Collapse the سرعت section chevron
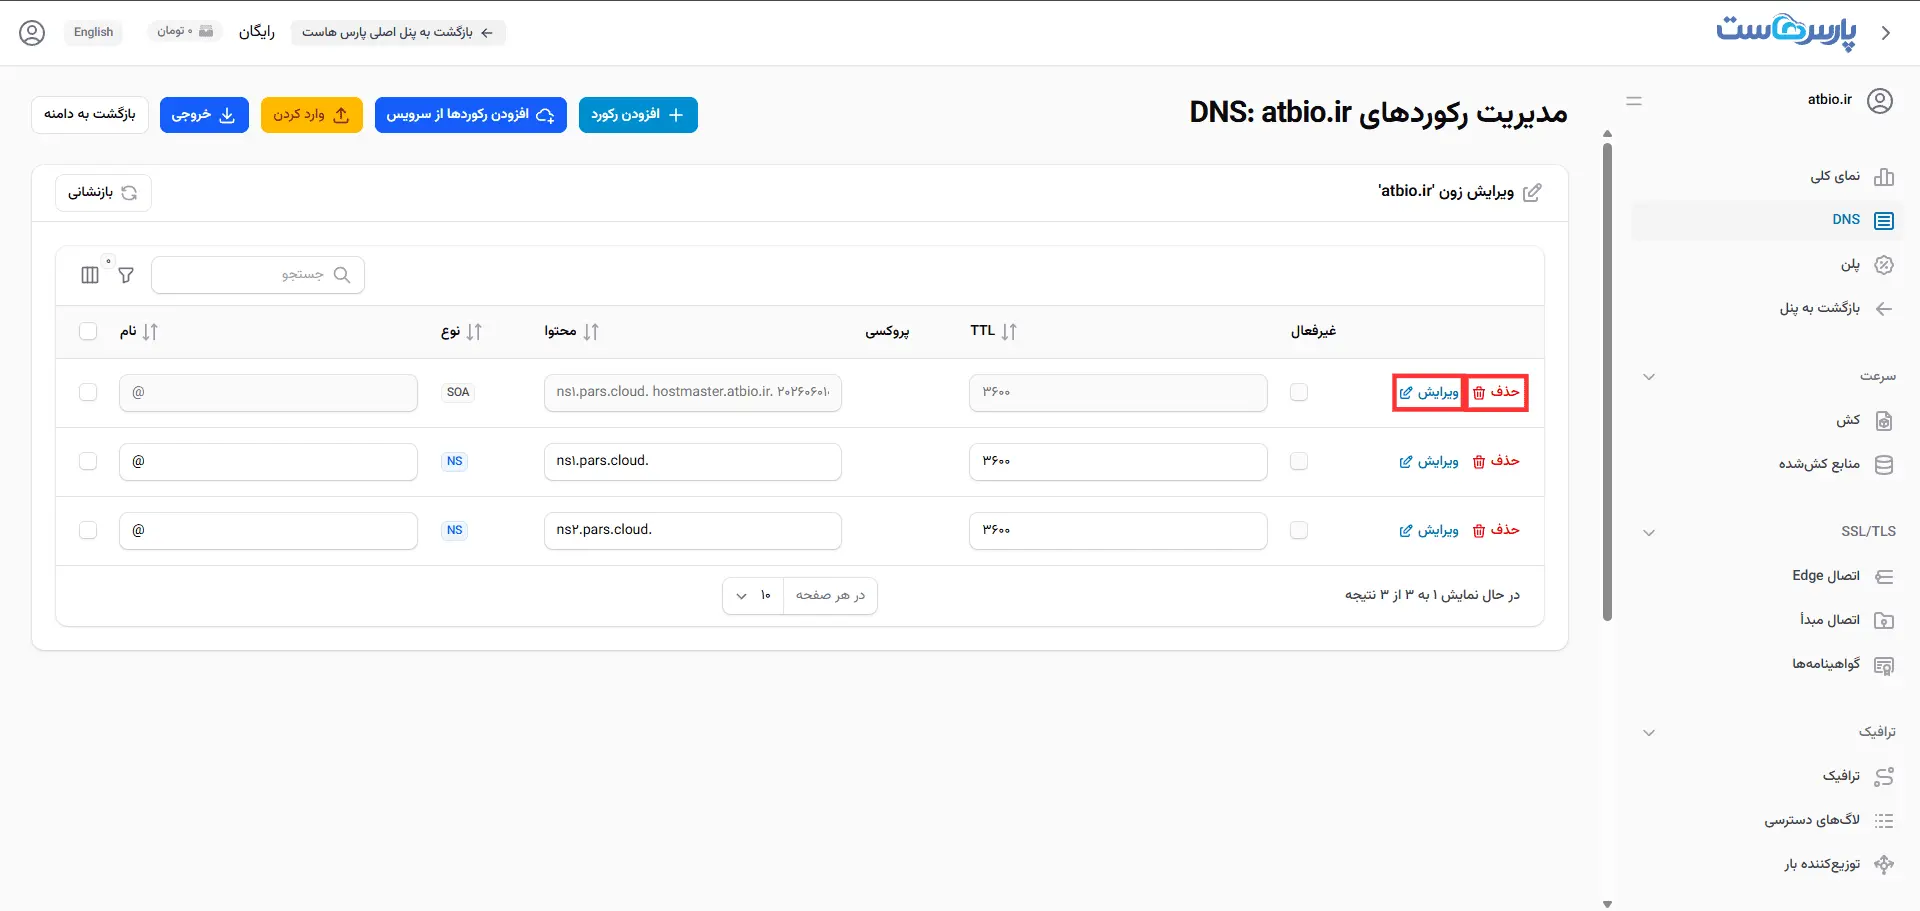The height and width of the screenshot is (911, 1920). 1649,377
